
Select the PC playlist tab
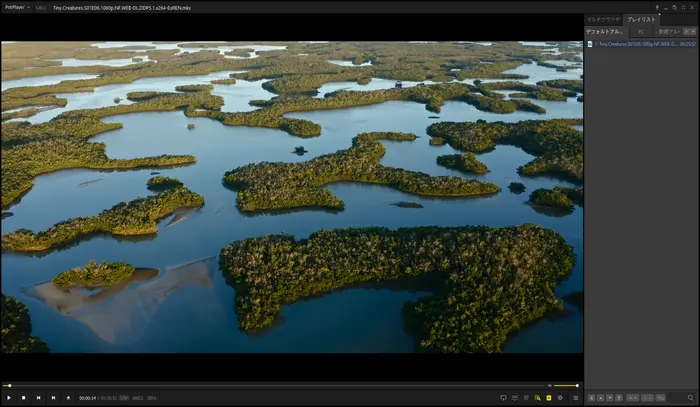point(641,31)
